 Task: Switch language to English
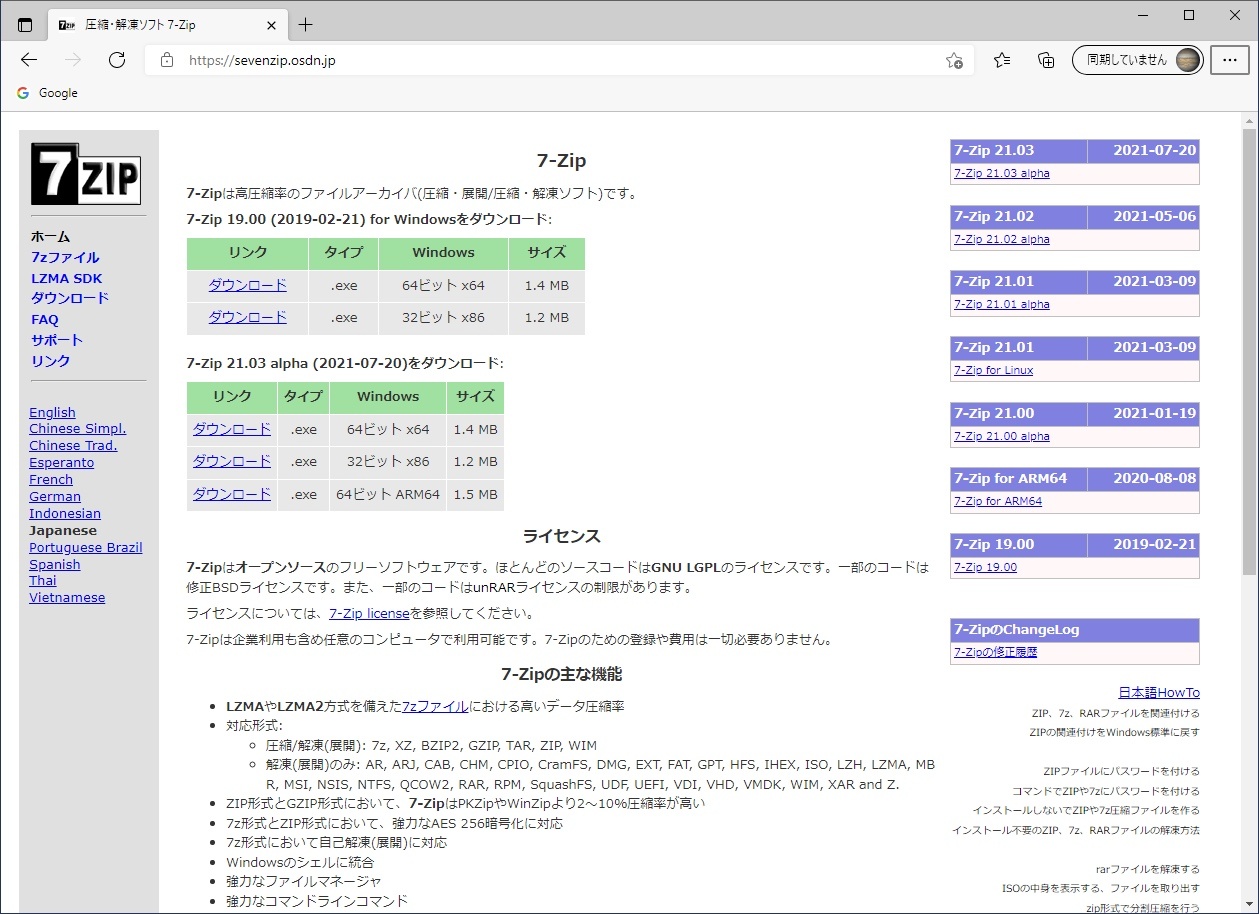pos(52,412)
